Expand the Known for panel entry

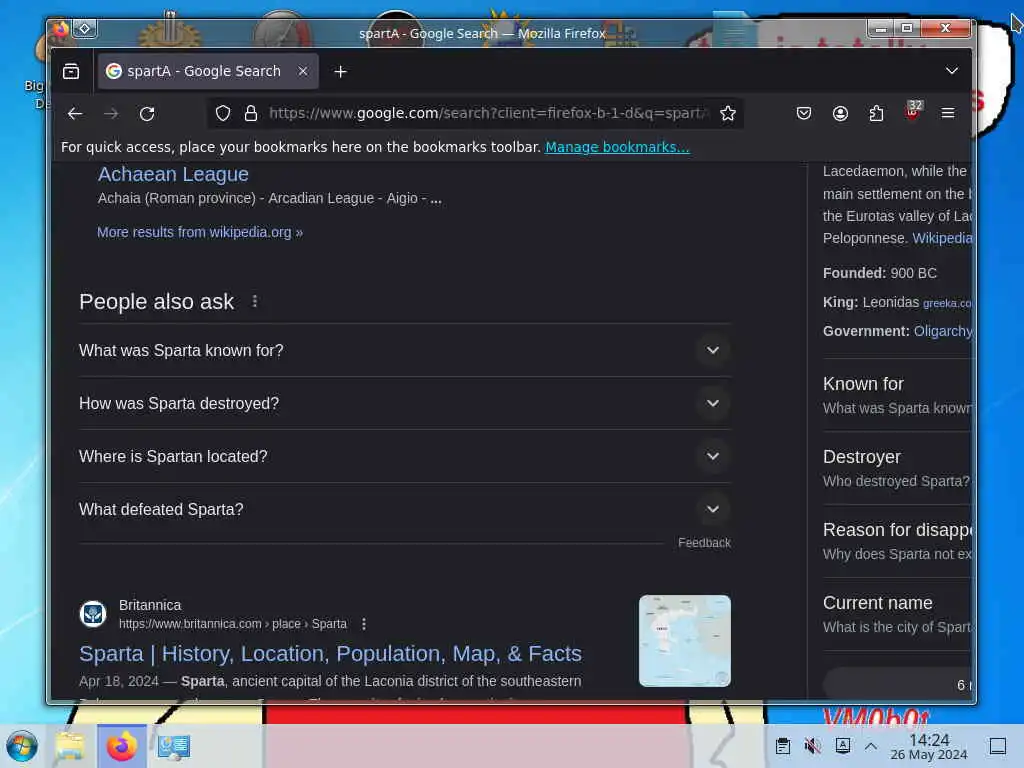897,395
